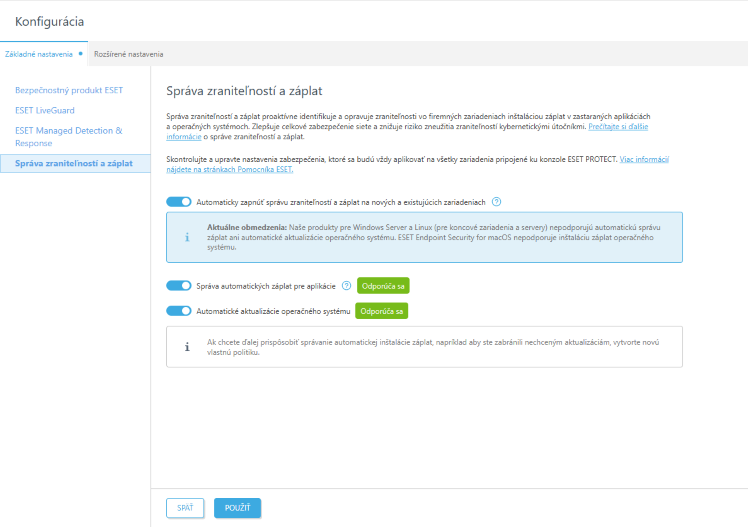The height and width of the screenshot is (527, 748).
Task: Switch to Rozšírené nastavenia tab
Action: [x=129, y=54]
